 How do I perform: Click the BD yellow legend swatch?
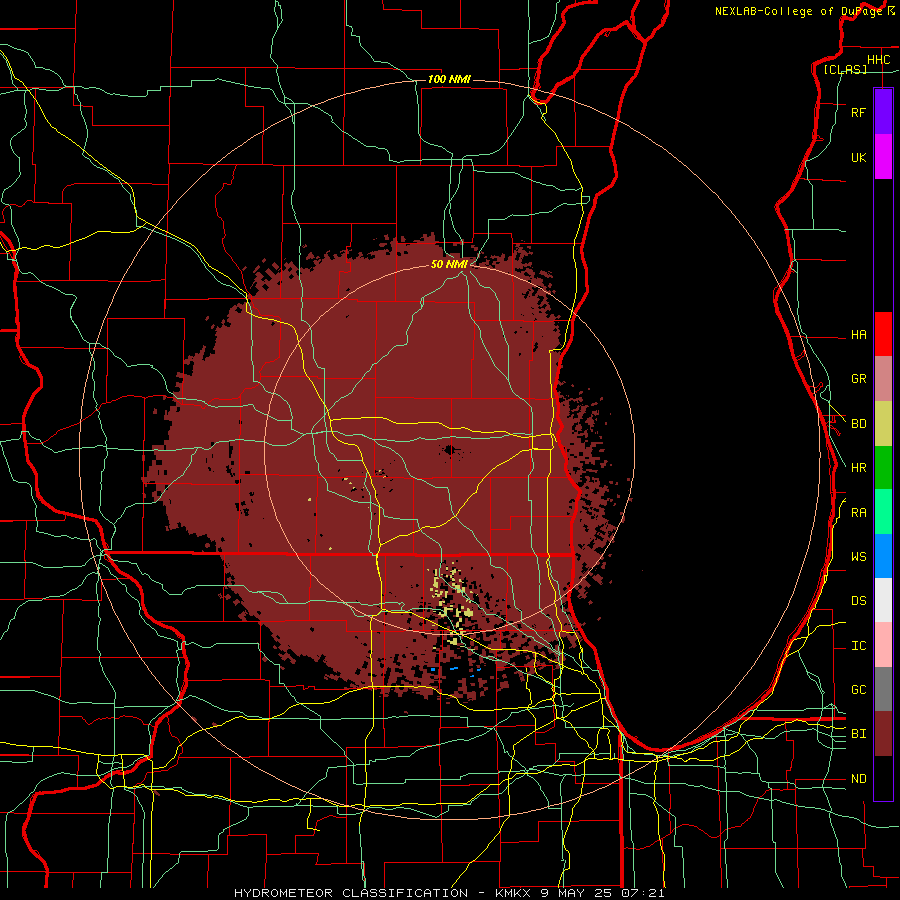883,424
